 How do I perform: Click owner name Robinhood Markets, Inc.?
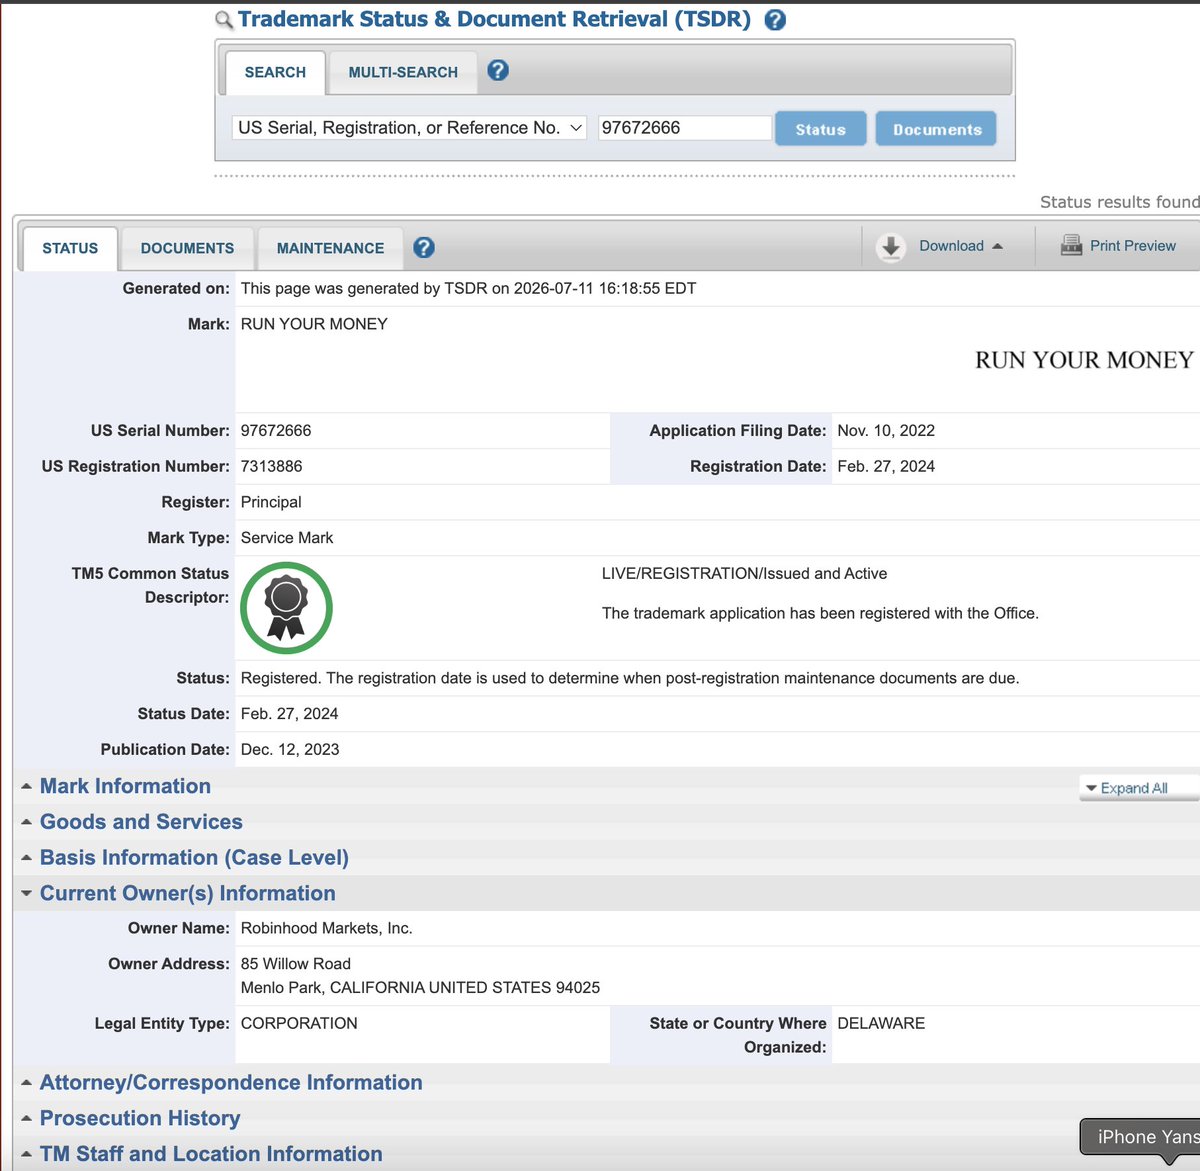click(x=326, y=929)
